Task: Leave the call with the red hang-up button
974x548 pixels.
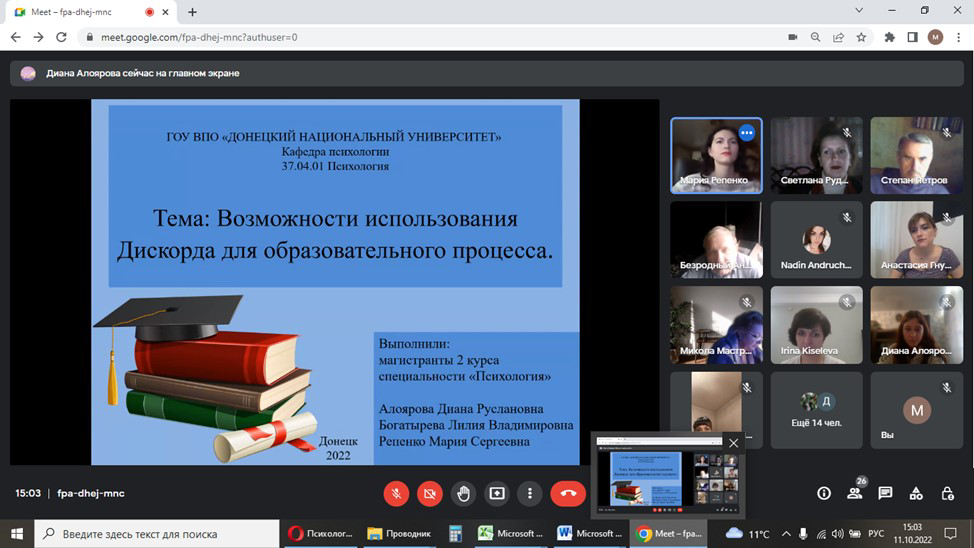Action: (x=568, y=494)
